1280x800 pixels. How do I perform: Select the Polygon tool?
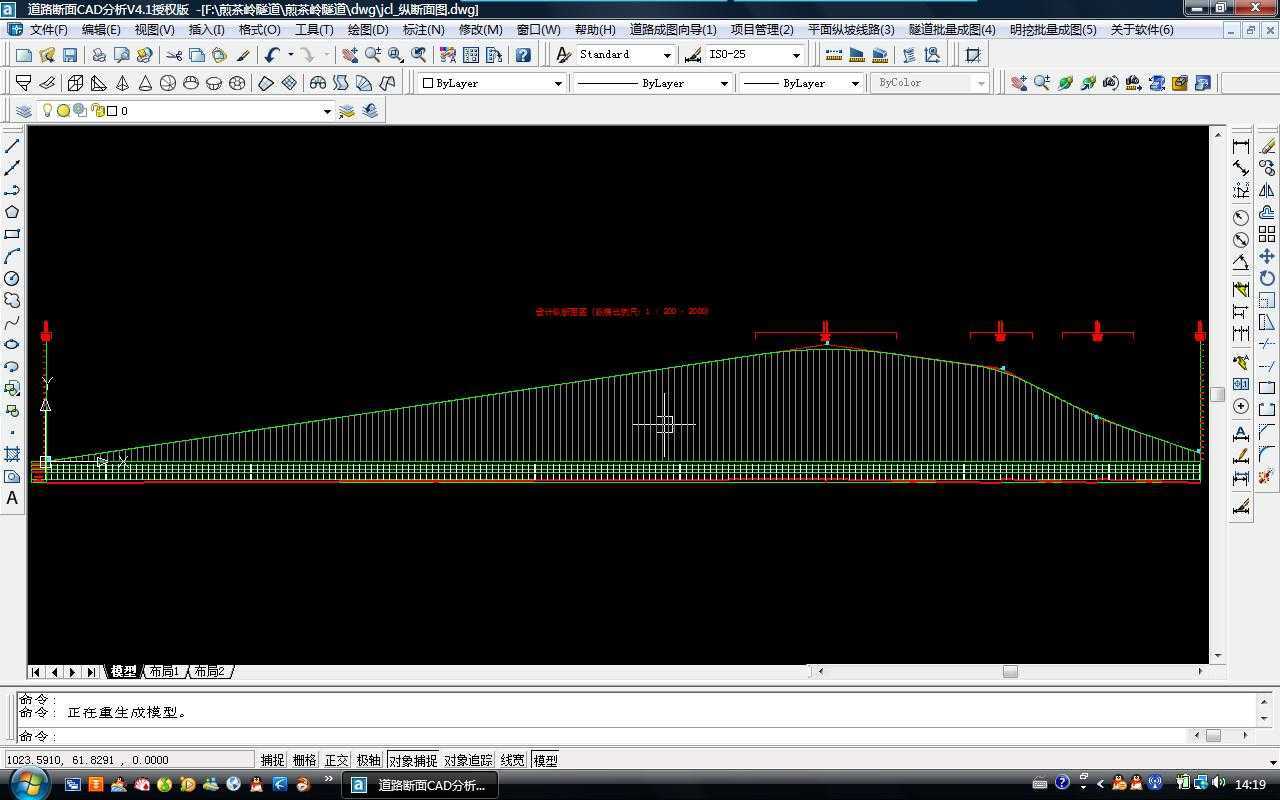(12, 212)
